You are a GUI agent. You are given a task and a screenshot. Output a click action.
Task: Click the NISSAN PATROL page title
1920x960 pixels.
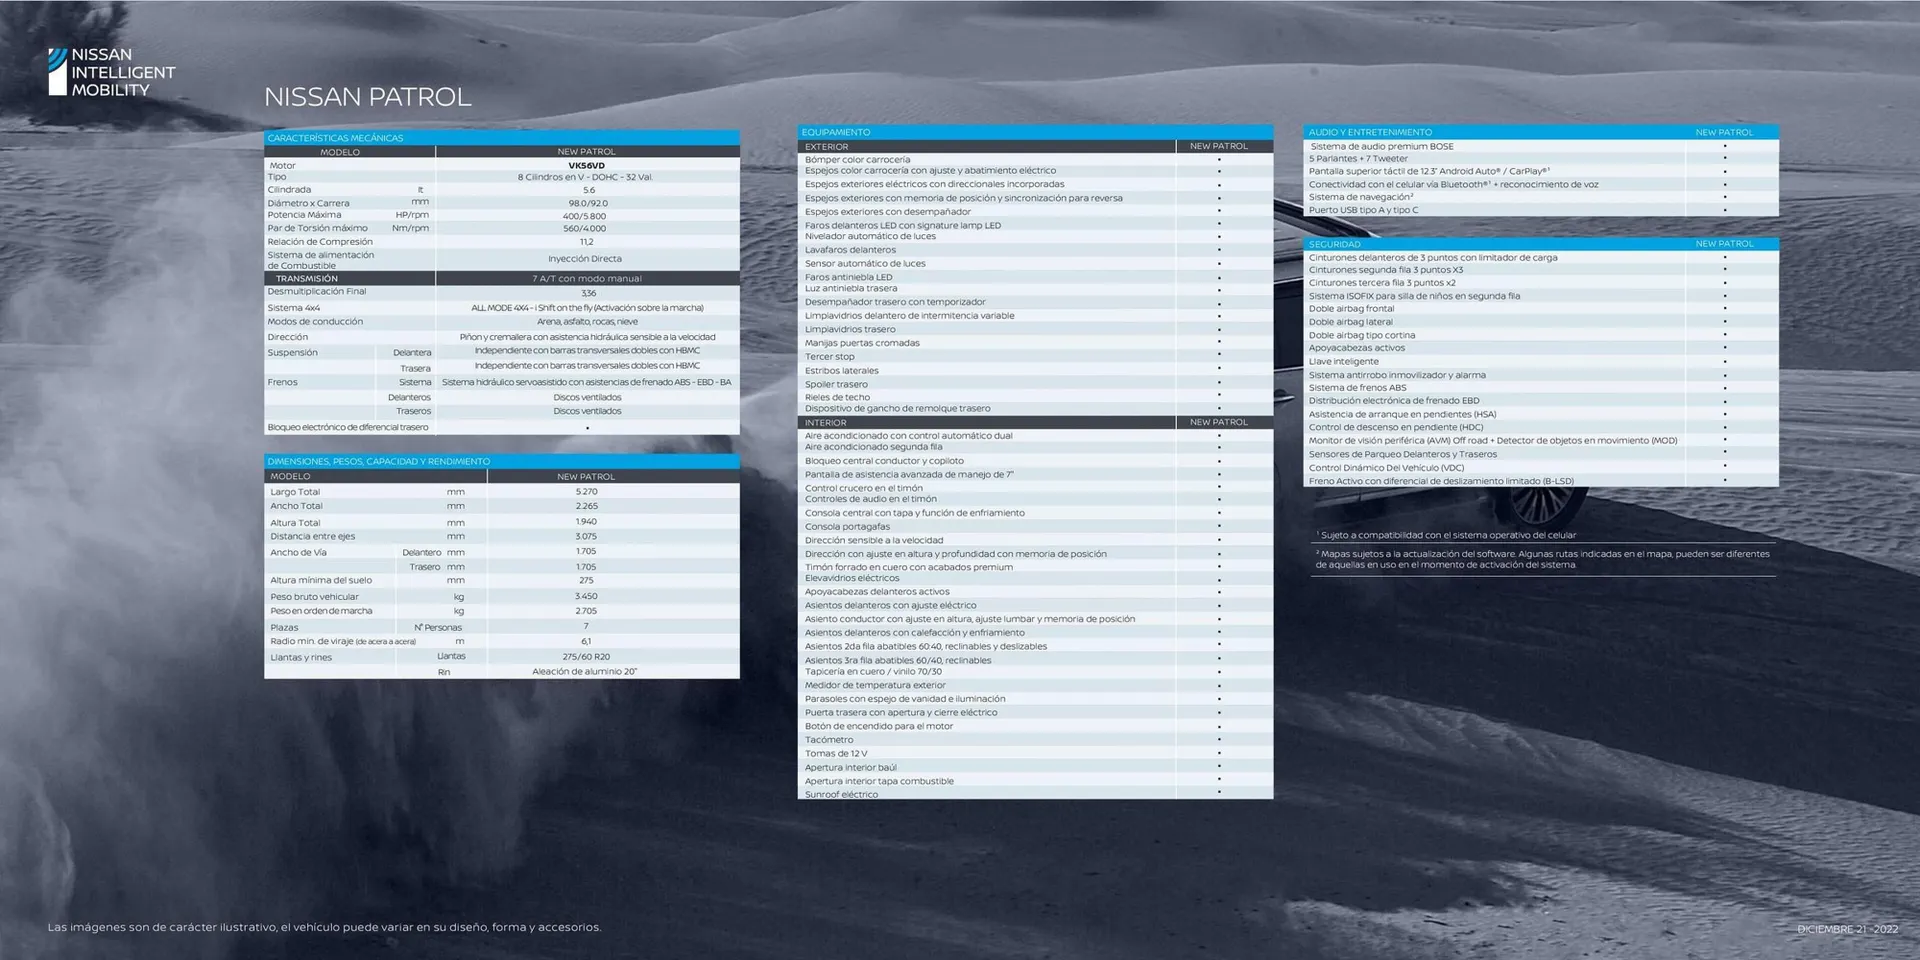[x=367, y=97]
